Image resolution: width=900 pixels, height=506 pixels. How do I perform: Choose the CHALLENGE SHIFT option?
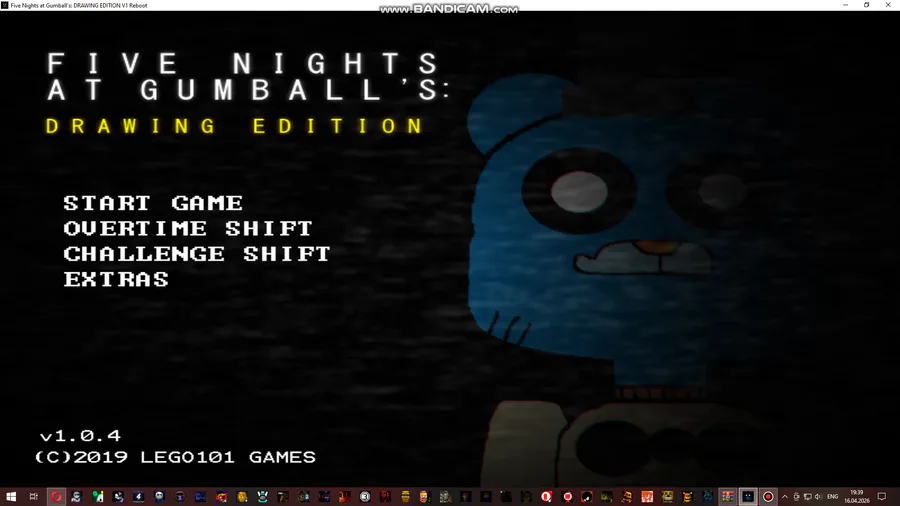[x=197, y=254]
